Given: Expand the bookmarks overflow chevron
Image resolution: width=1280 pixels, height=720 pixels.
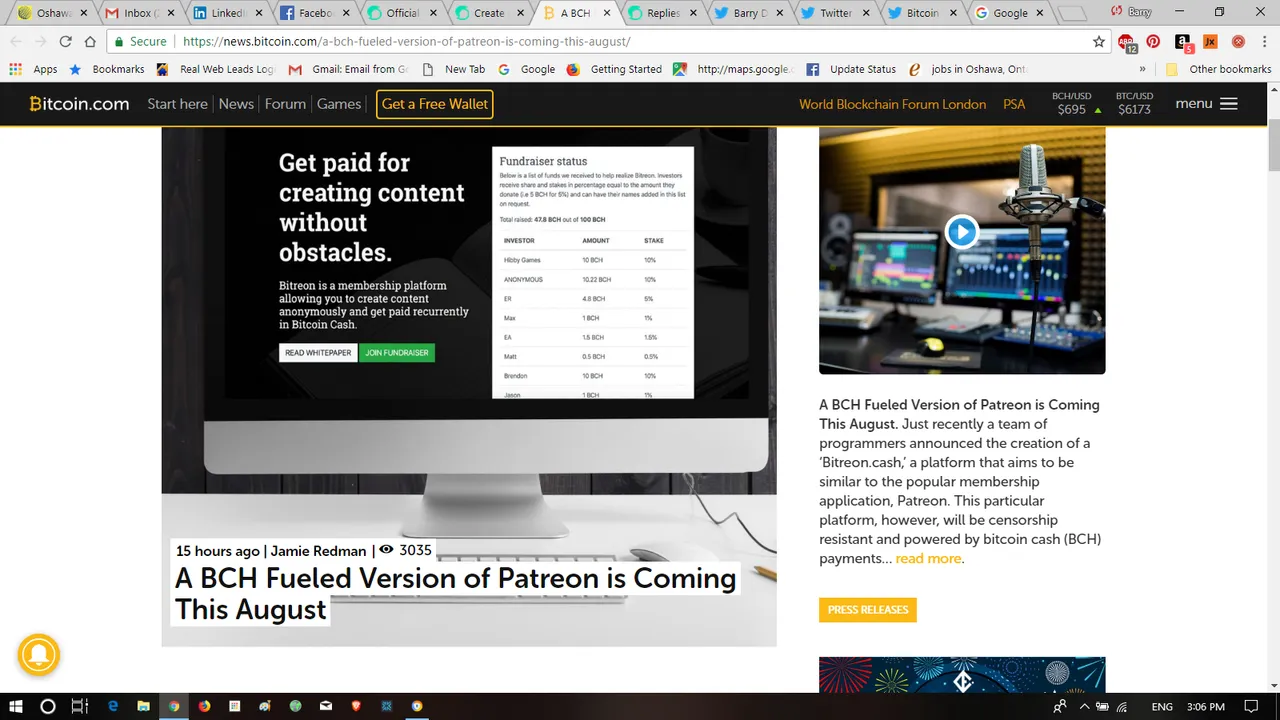Looking at the screenshot, I should (1143, 69).
